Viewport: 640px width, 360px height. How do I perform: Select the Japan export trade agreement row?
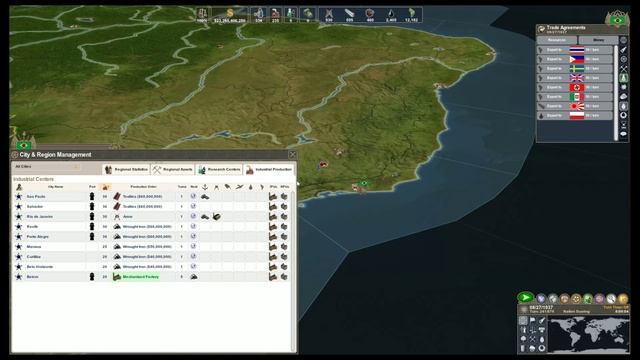[x=575, y=106]
